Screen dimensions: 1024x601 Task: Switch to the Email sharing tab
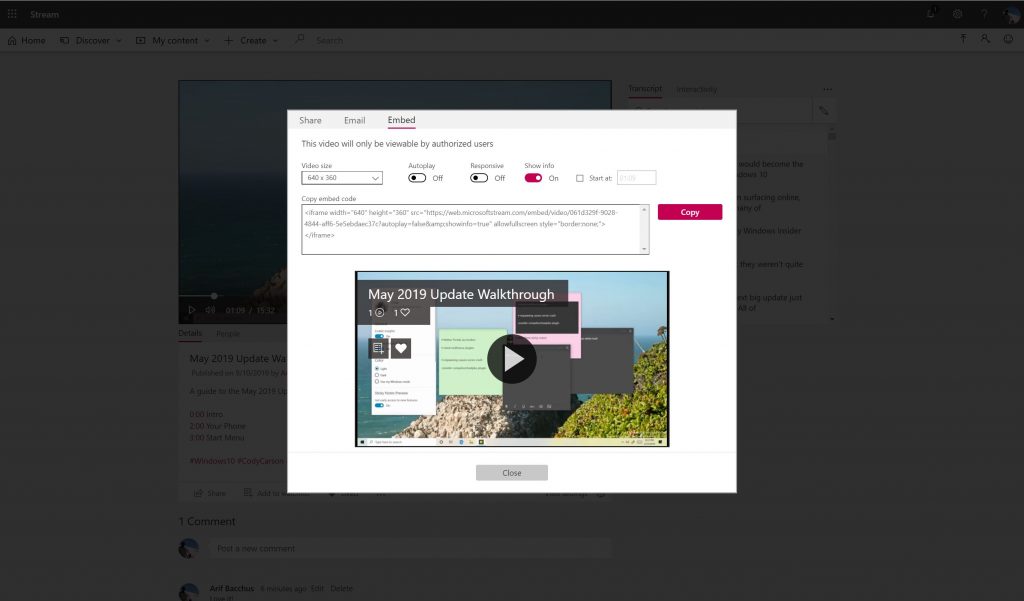[354, 119]
